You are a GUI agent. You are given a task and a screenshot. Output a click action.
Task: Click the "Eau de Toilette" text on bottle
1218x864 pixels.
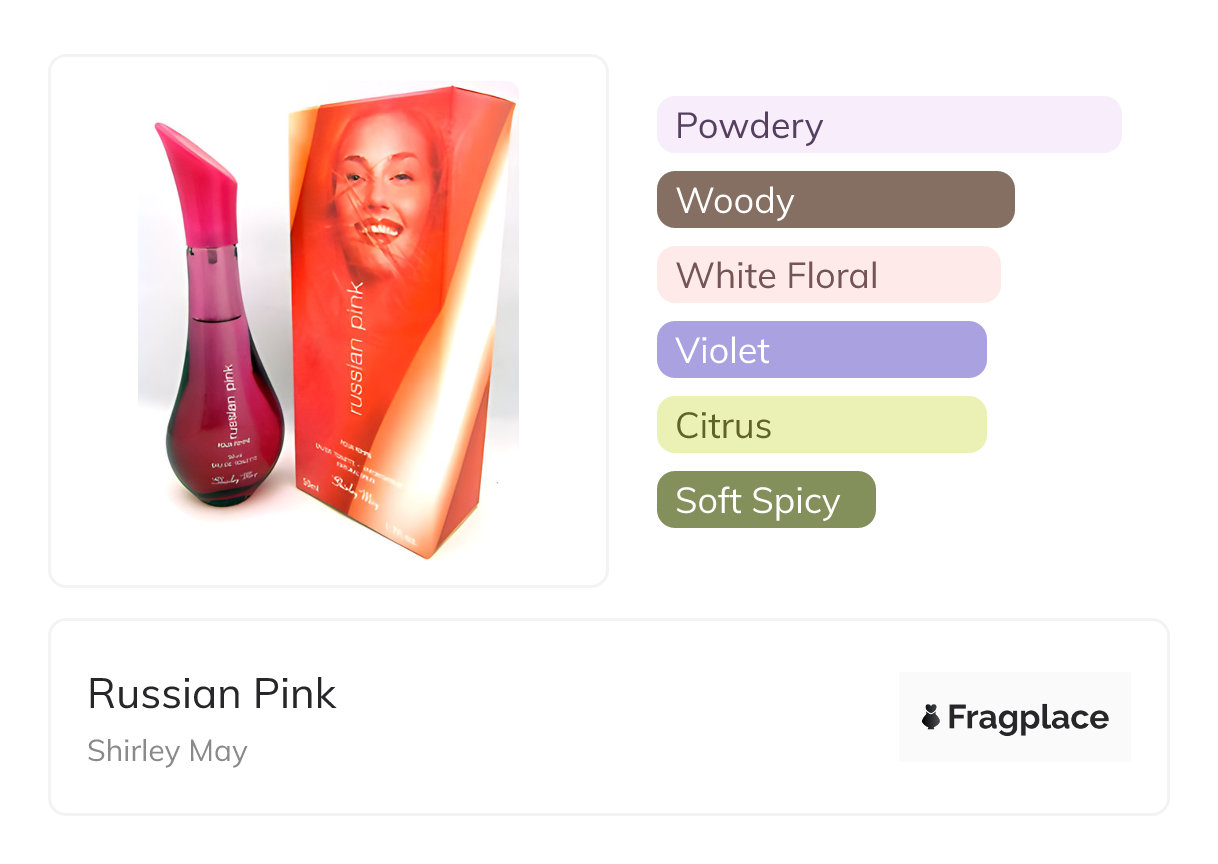coord(236,458)
